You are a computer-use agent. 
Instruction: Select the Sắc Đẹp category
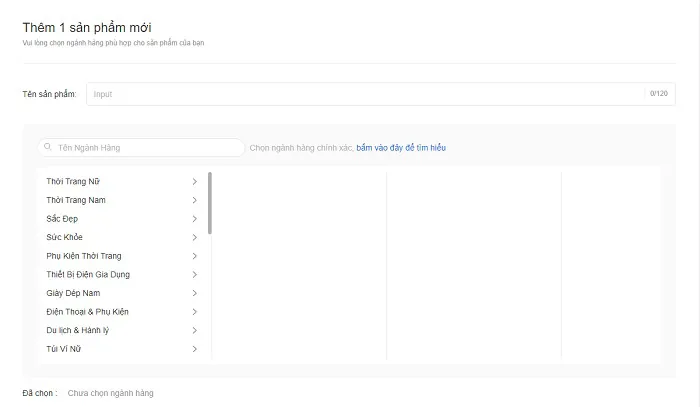point(122,219)
